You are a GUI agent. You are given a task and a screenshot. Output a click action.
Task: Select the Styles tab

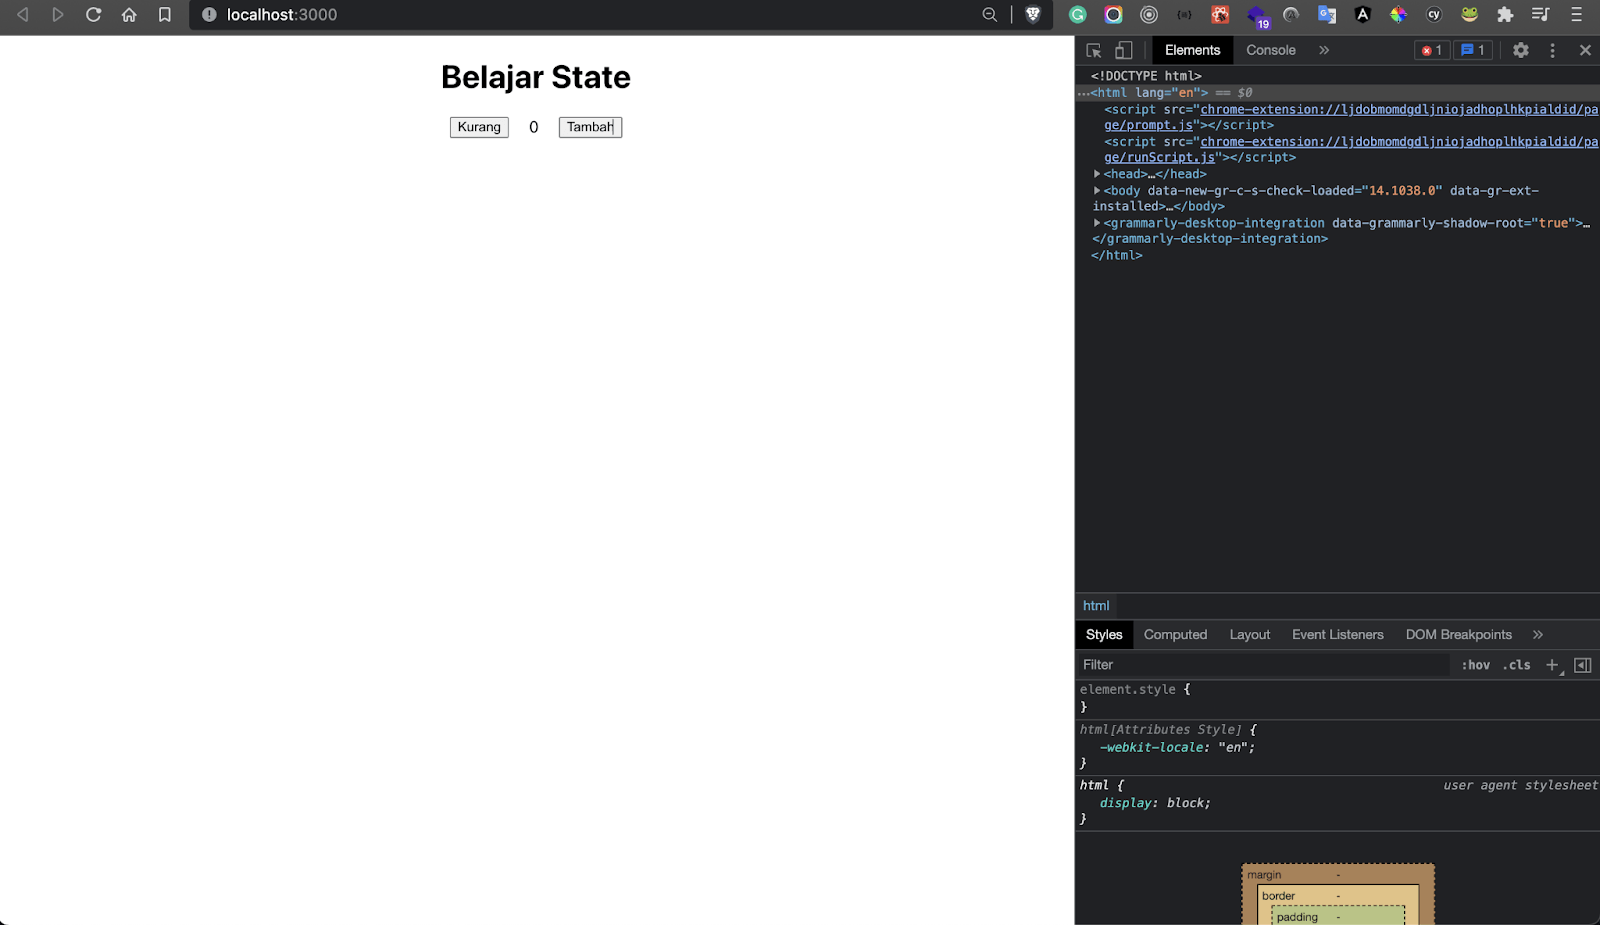1104,635
